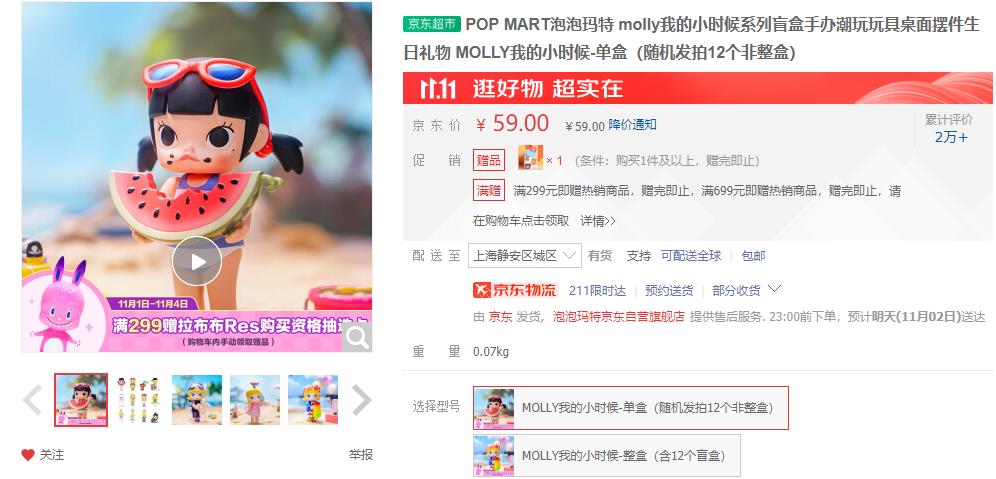This screenshot has height=479, width=996.
Task: Click the 11.11 promotion banner
Action: click(698, 88)
